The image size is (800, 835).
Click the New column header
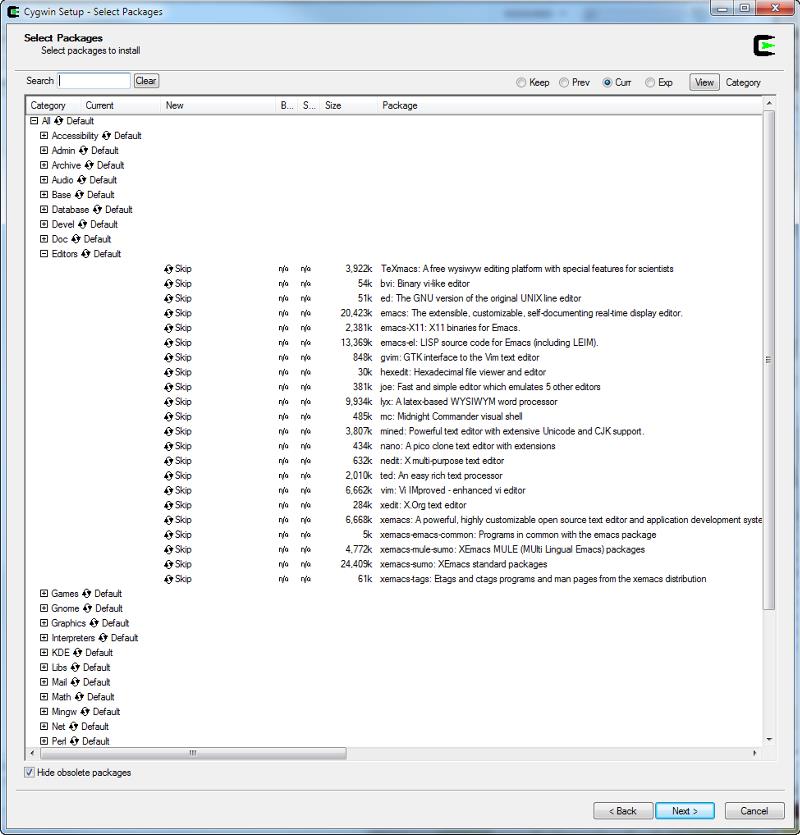[x=218, y=105]
